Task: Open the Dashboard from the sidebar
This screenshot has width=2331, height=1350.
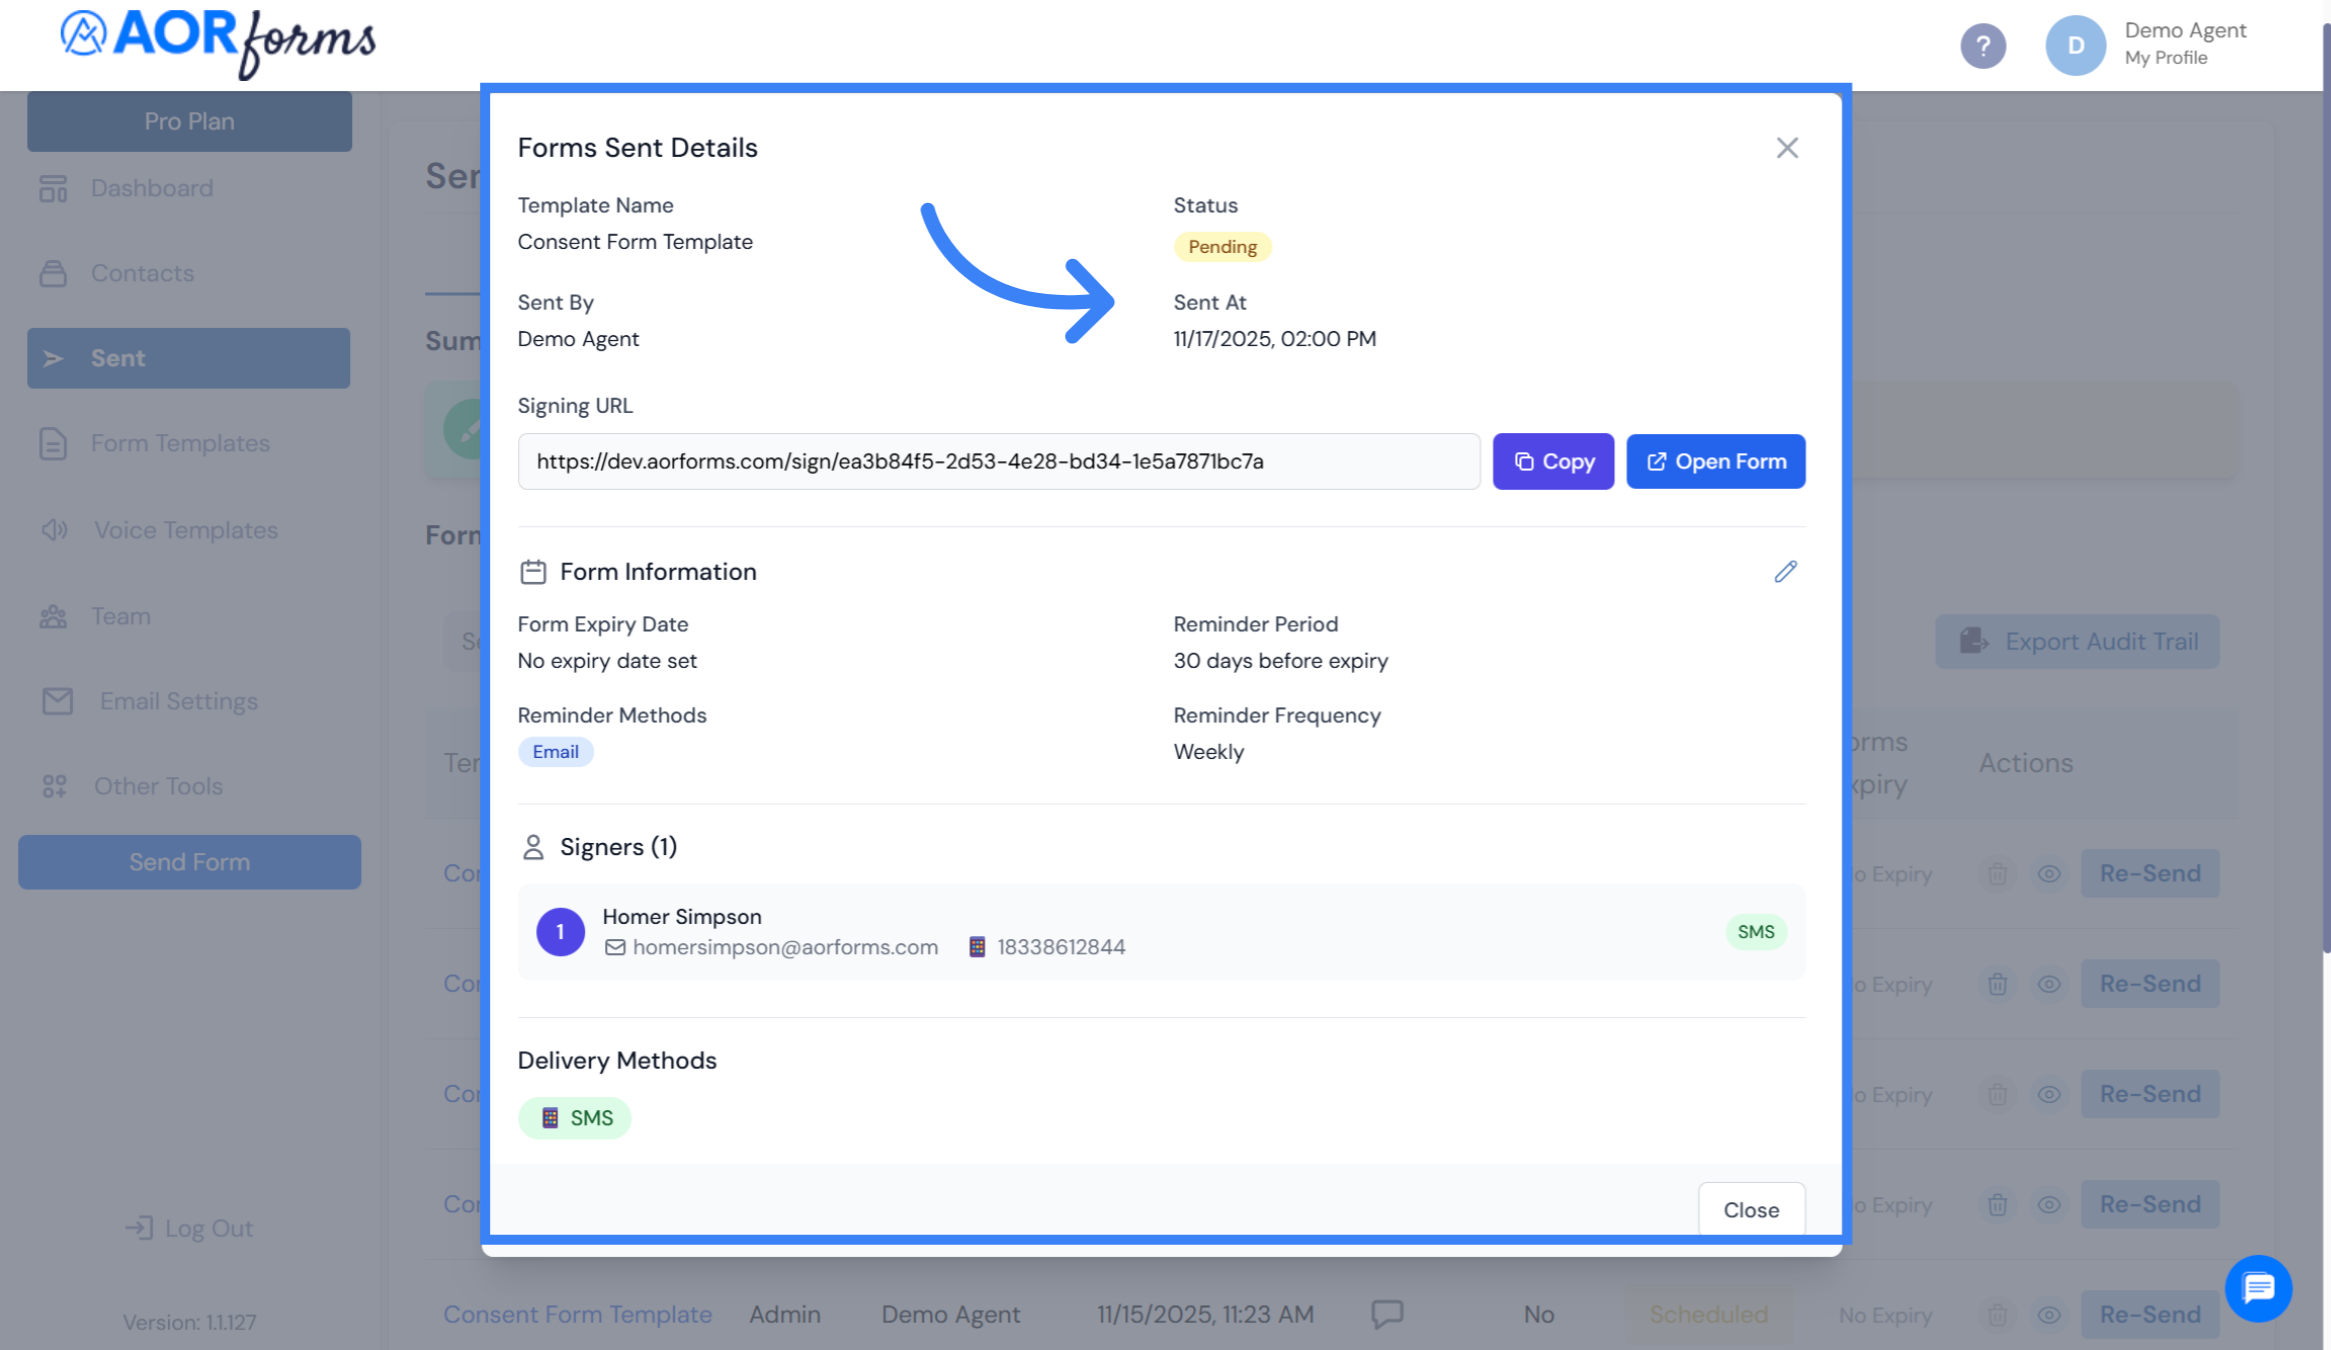Action: pyautogui.click(x=152, y=188)
